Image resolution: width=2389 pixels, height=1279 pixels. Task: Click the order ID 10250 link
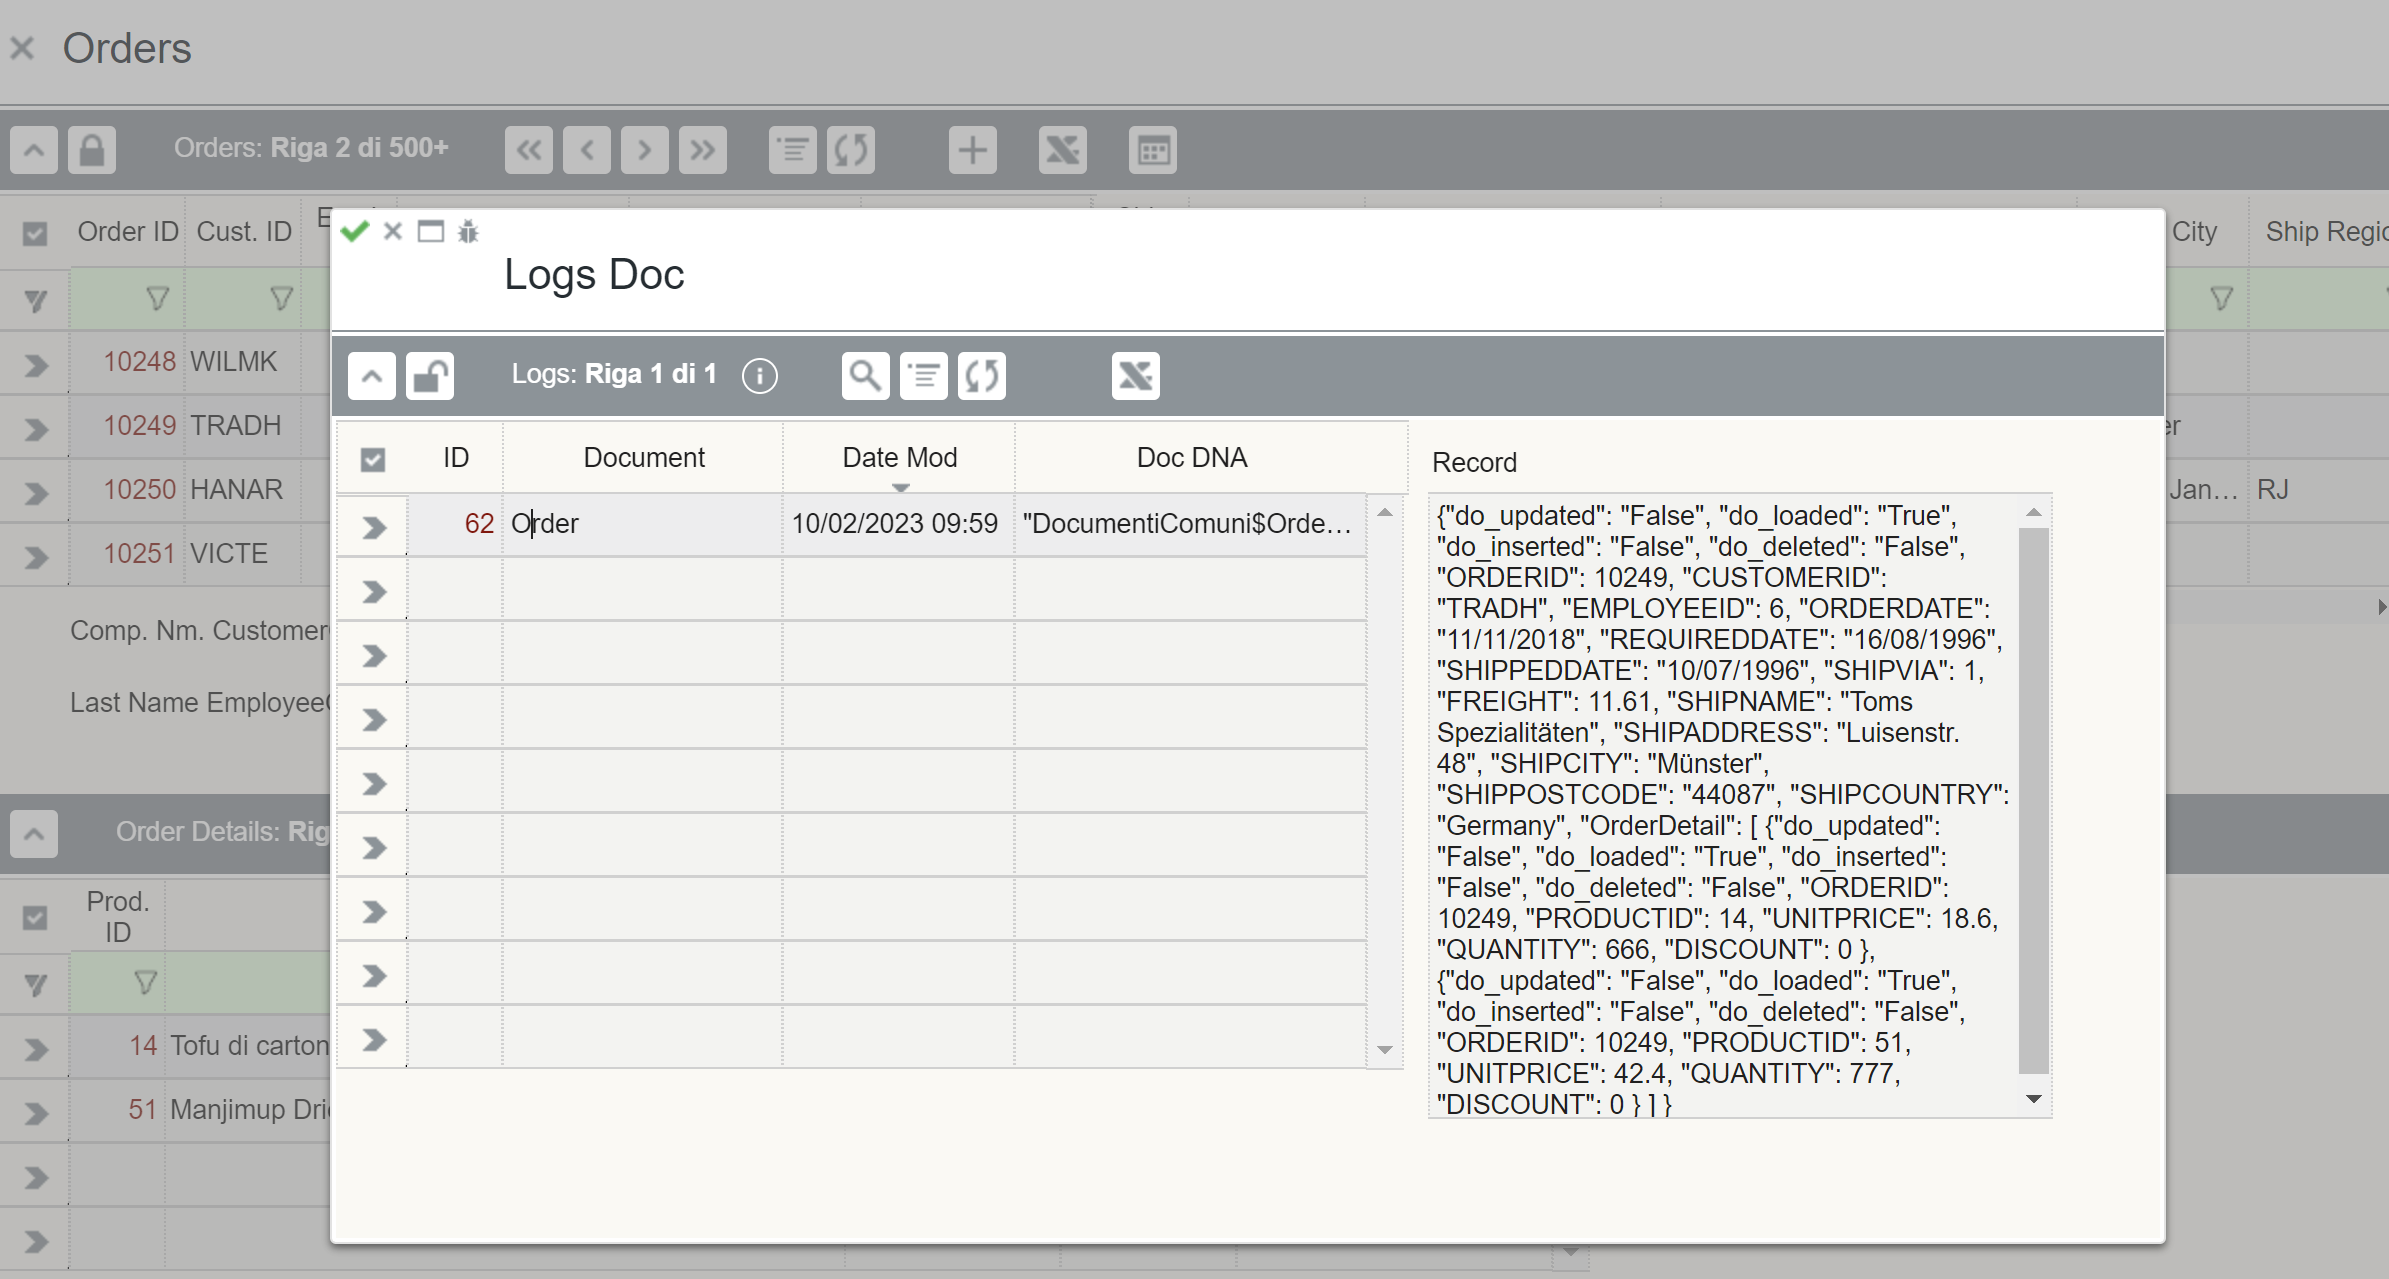point(139,490)
